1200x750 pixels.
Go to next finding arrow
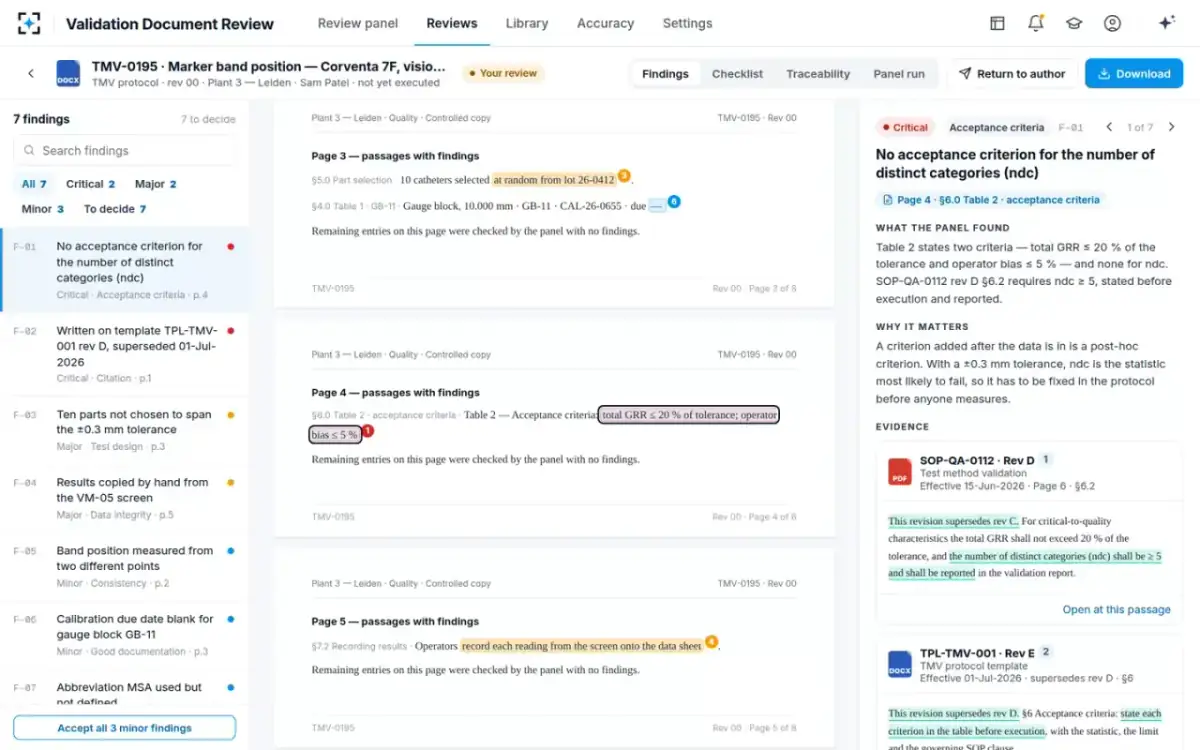tap(1172, 127)
